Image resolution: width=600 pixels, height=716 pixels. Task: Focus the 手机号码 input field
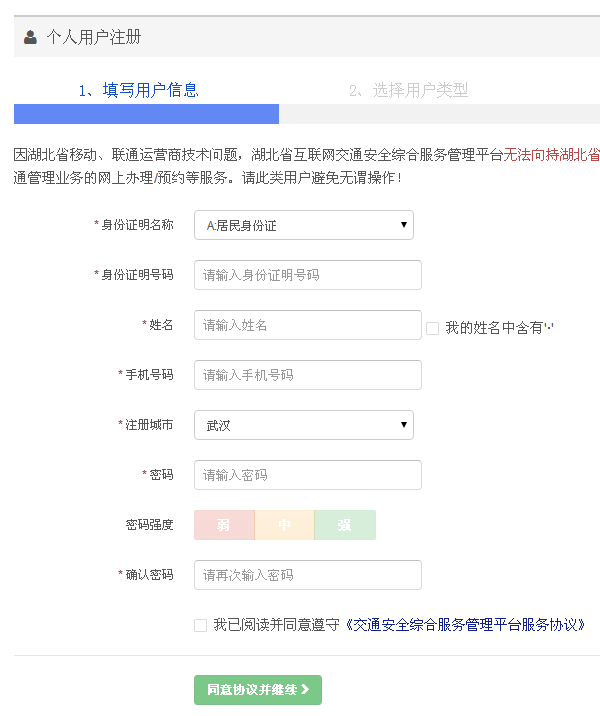tap(307, 375)
